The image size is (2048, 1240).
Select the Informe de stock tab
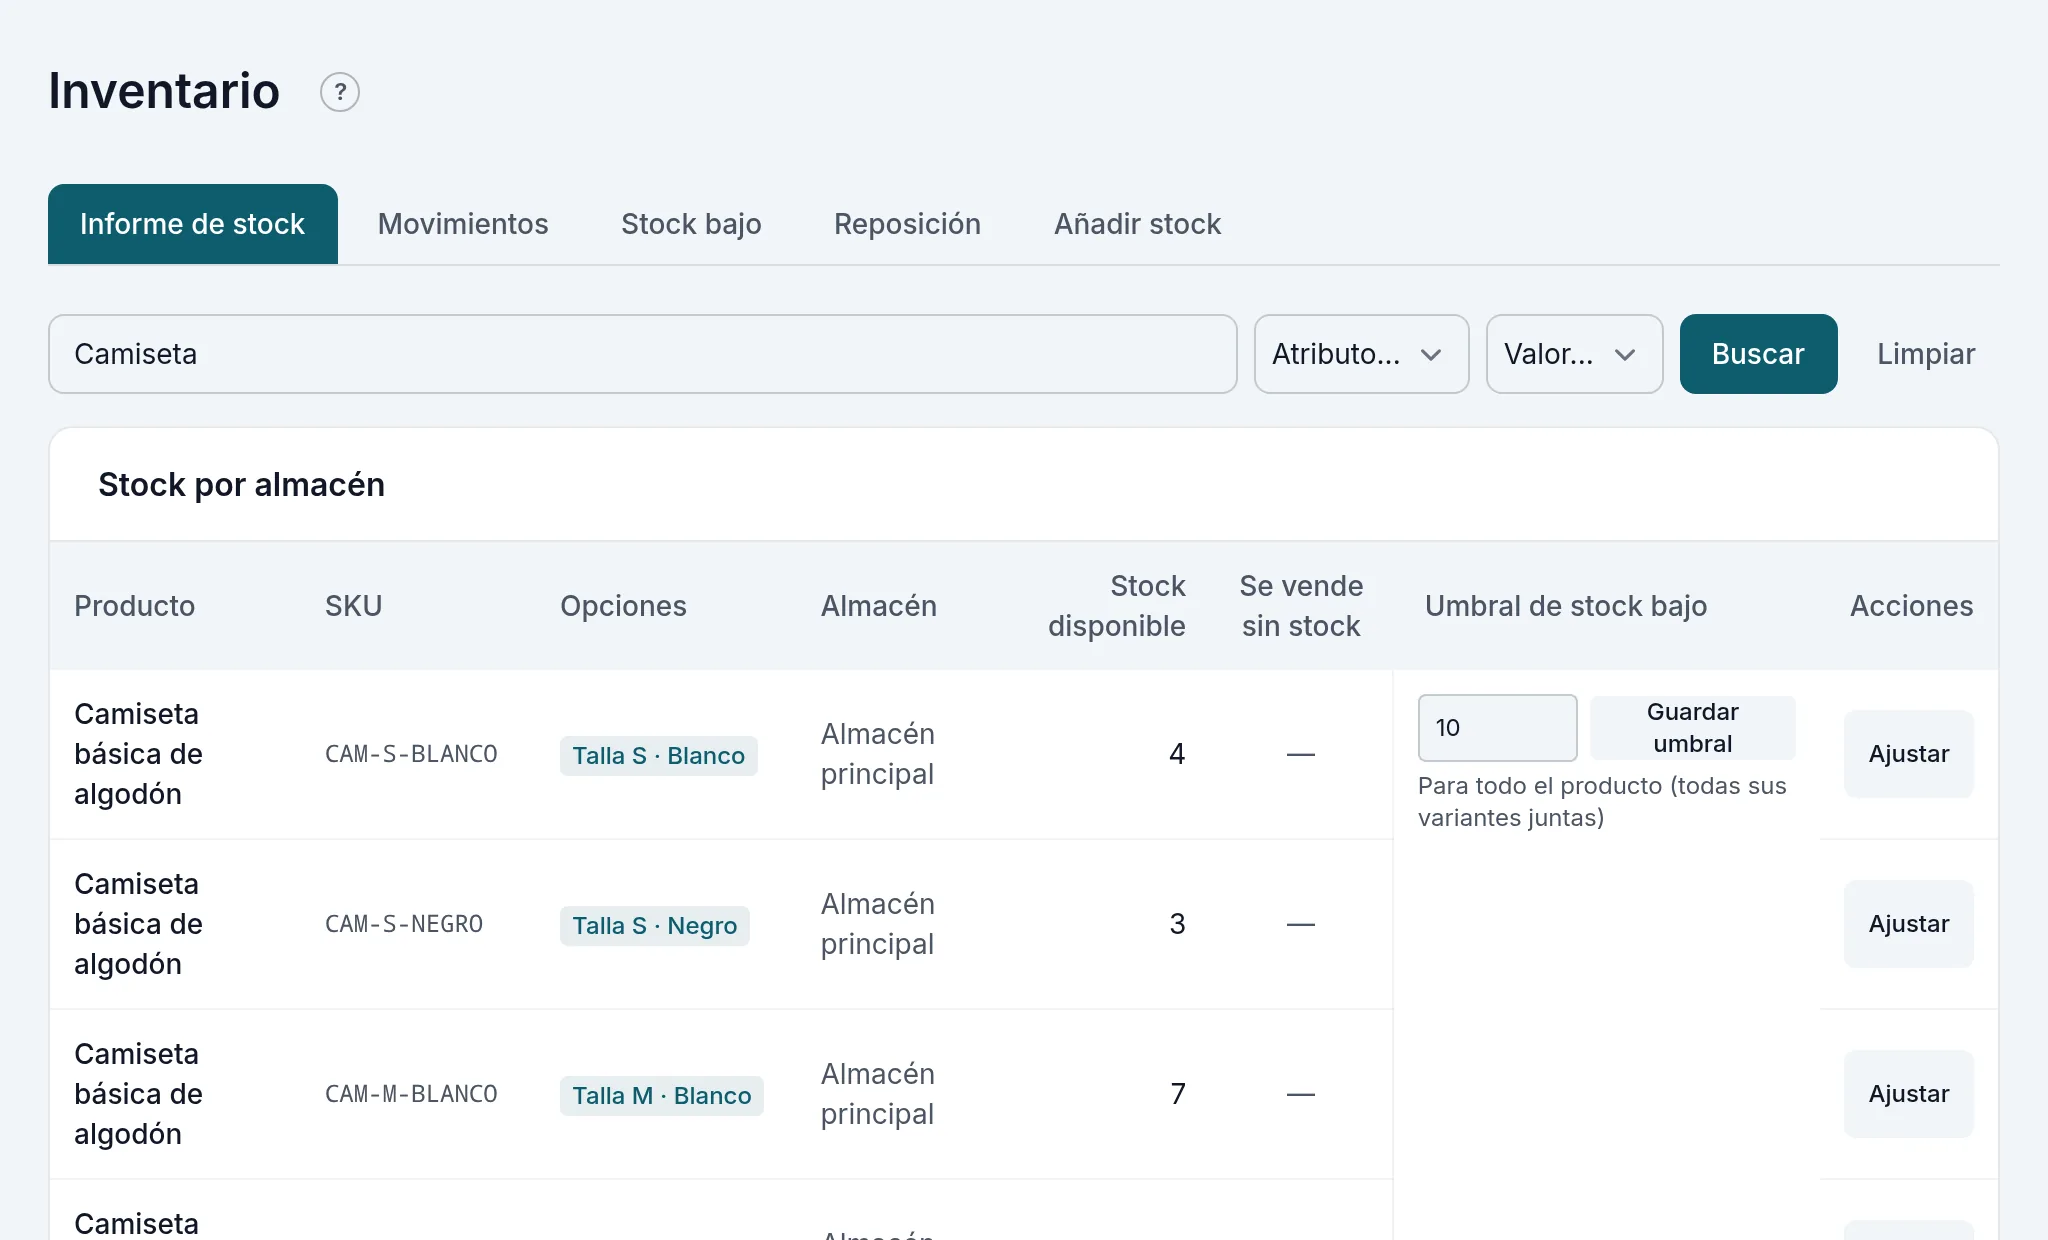pos(193,224)
